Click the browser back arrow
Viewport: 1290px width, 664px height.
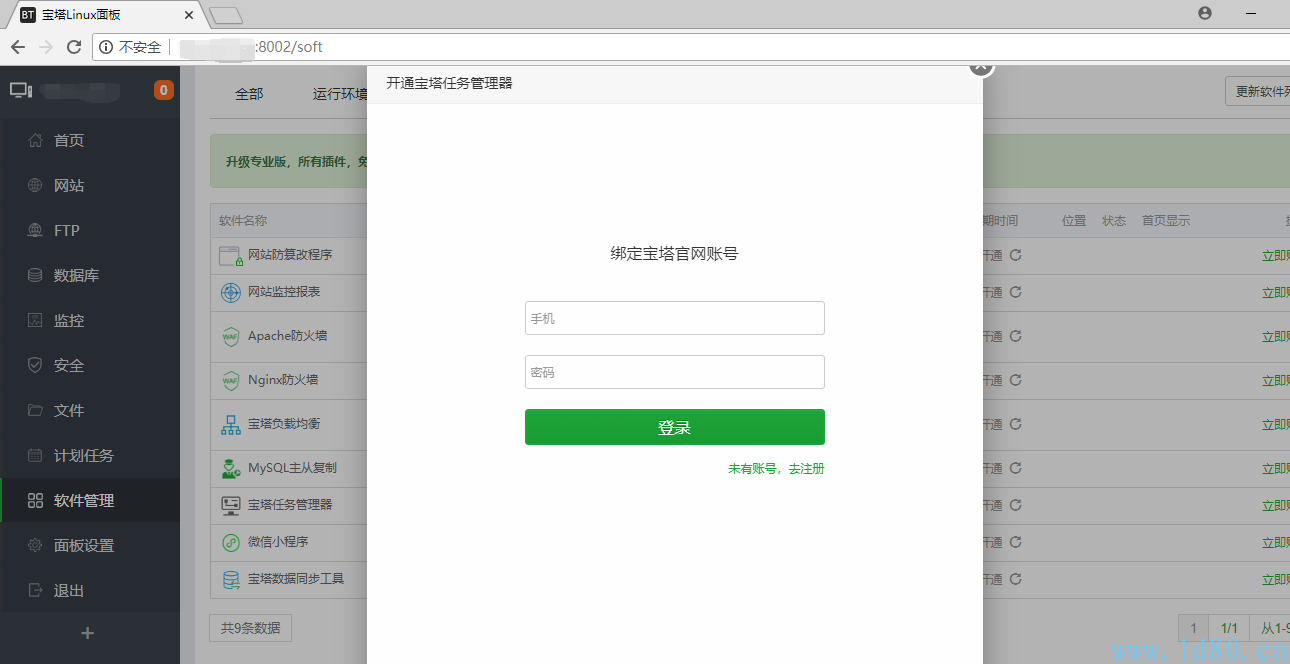[18, 47]
